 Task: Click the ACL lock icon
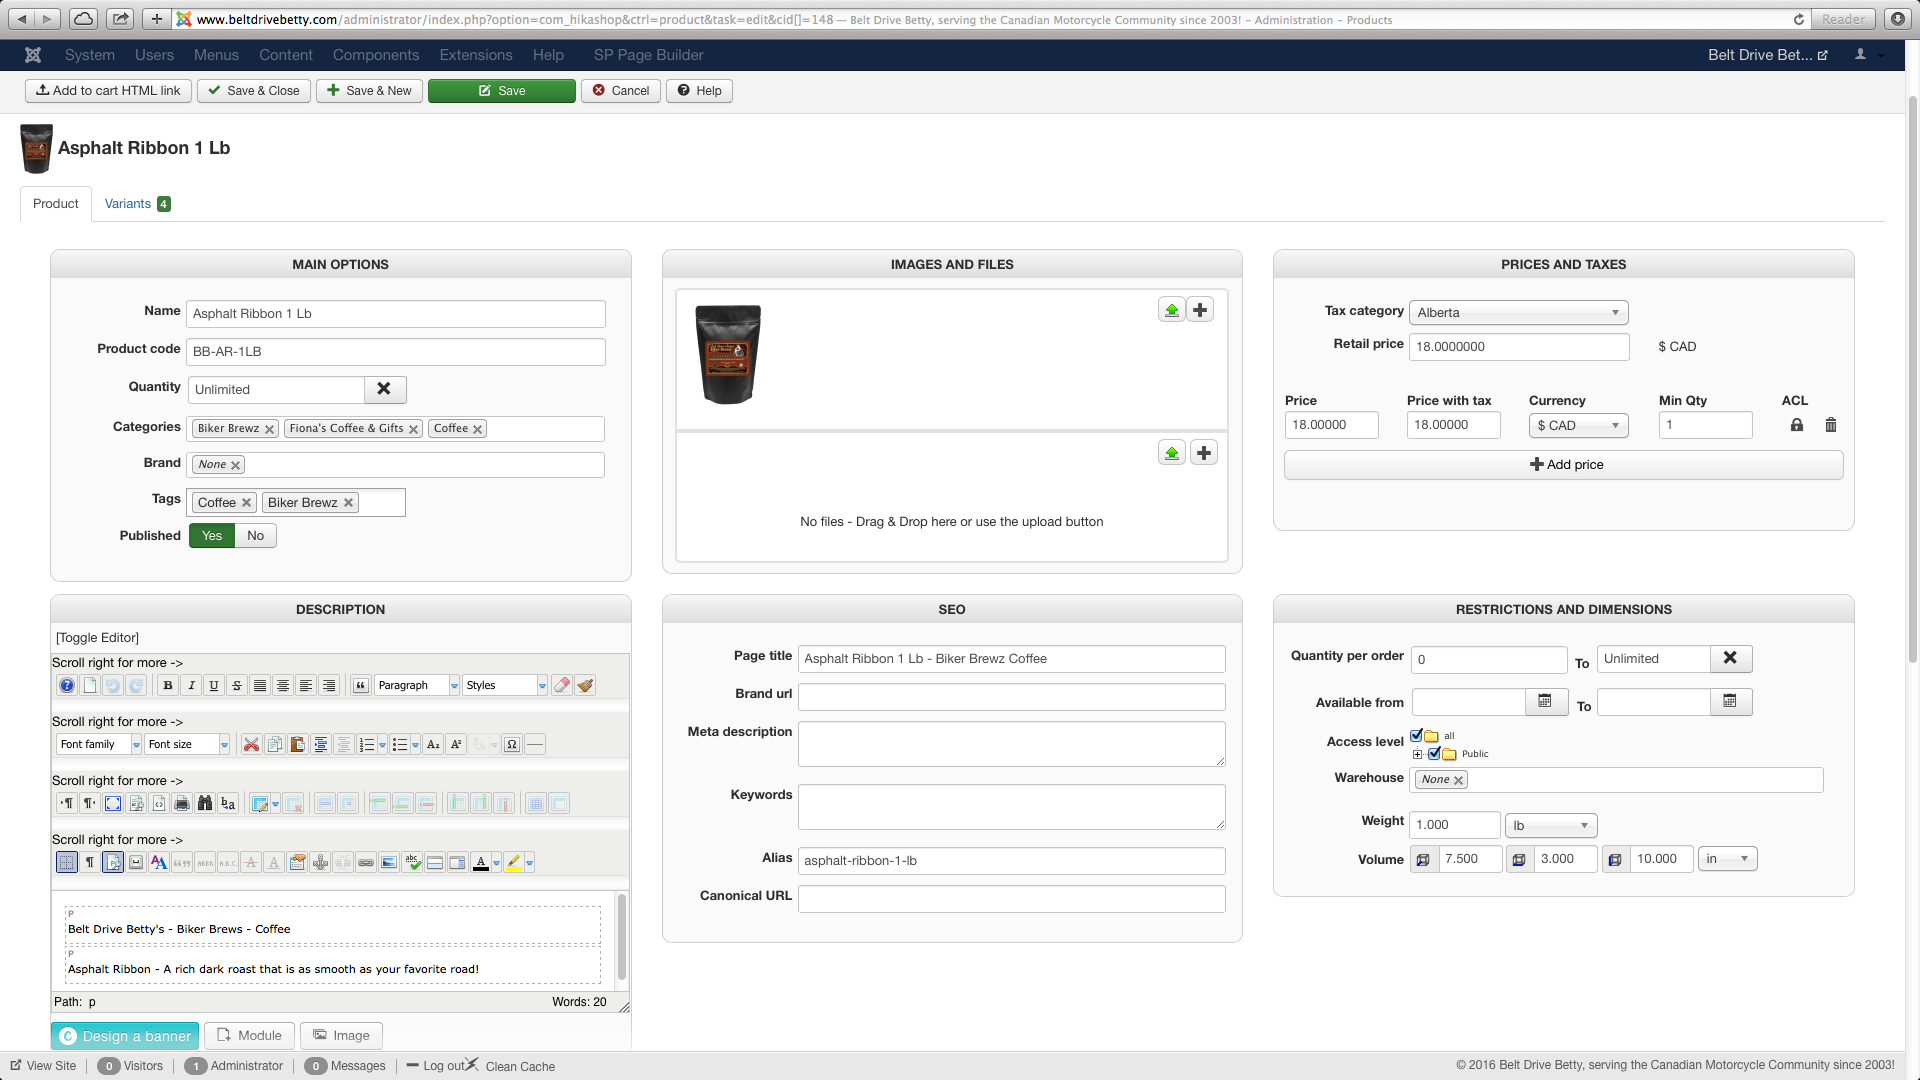[1797, 425]
